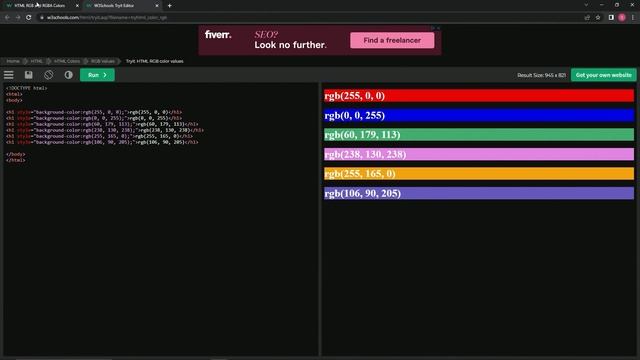Click the code line with rgb(255, 0, 0)
Viewport: 640px width, 360px height.
94,112
